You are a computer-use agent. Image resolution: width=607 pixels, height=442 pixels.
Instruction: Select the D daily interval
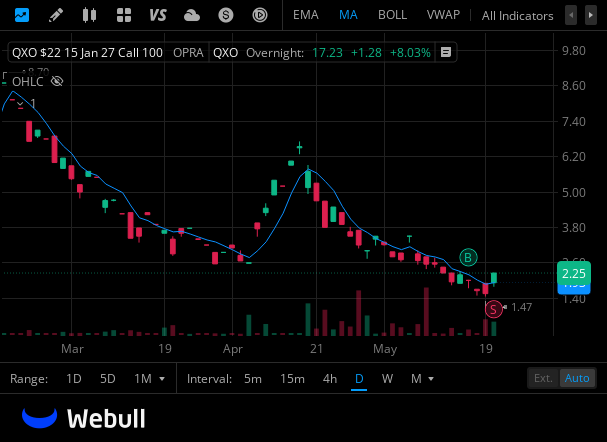point(359,379)
